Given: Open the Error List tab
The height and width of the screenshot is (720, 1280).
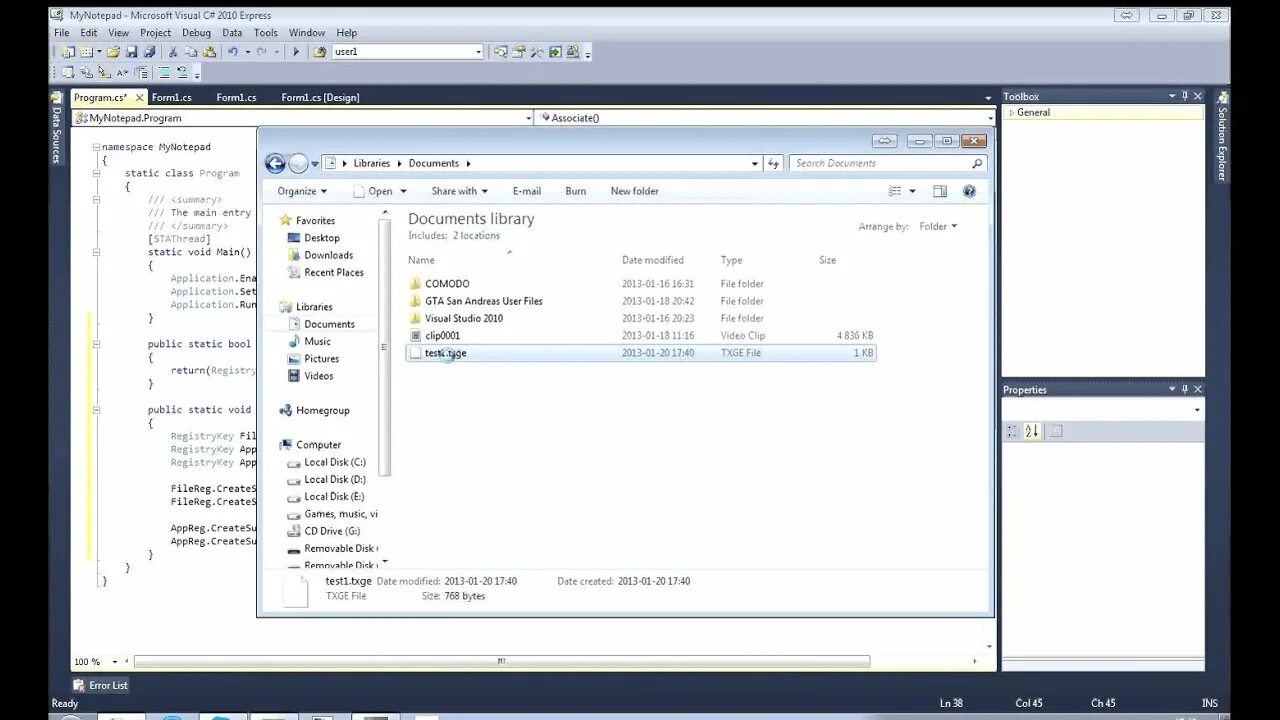Looking at the screenshot, I should pos(101,685).
